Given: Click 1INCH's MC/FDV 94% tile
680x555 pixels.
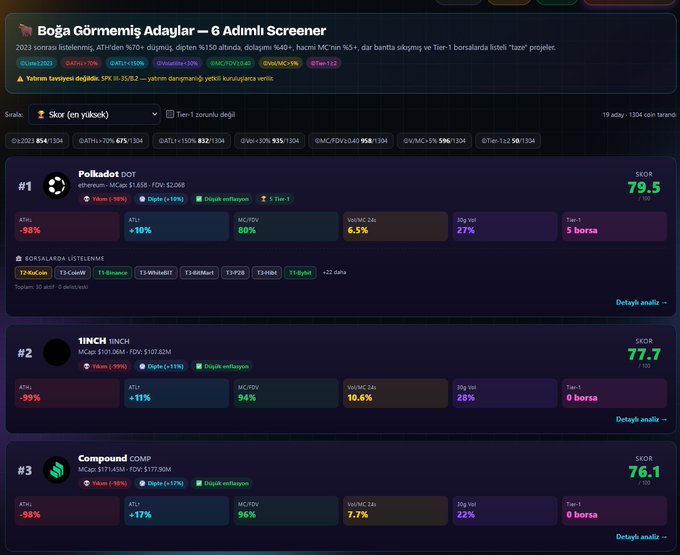Looking at the screenshot, I should point(285,393).
